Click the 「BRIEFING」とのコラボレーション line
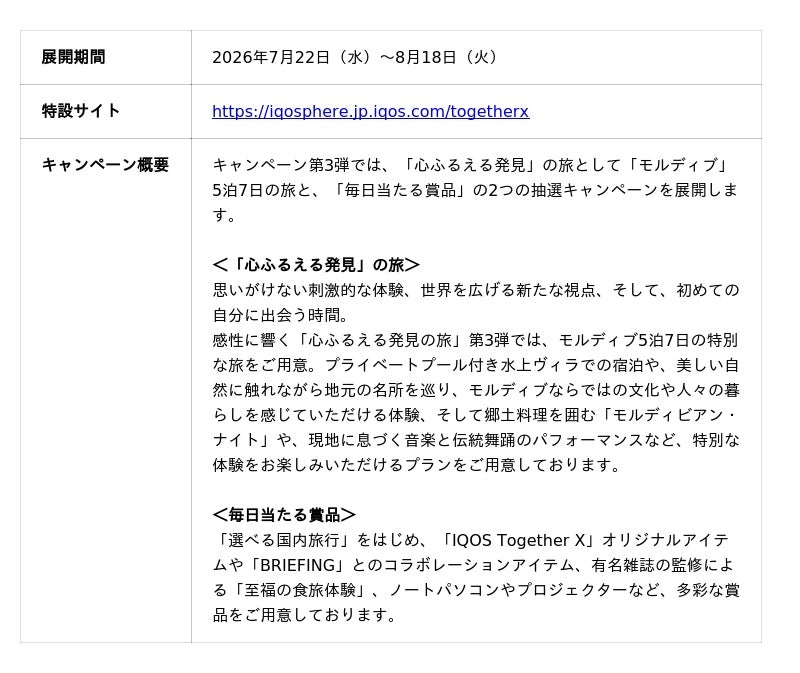 [x=473, y=565]
